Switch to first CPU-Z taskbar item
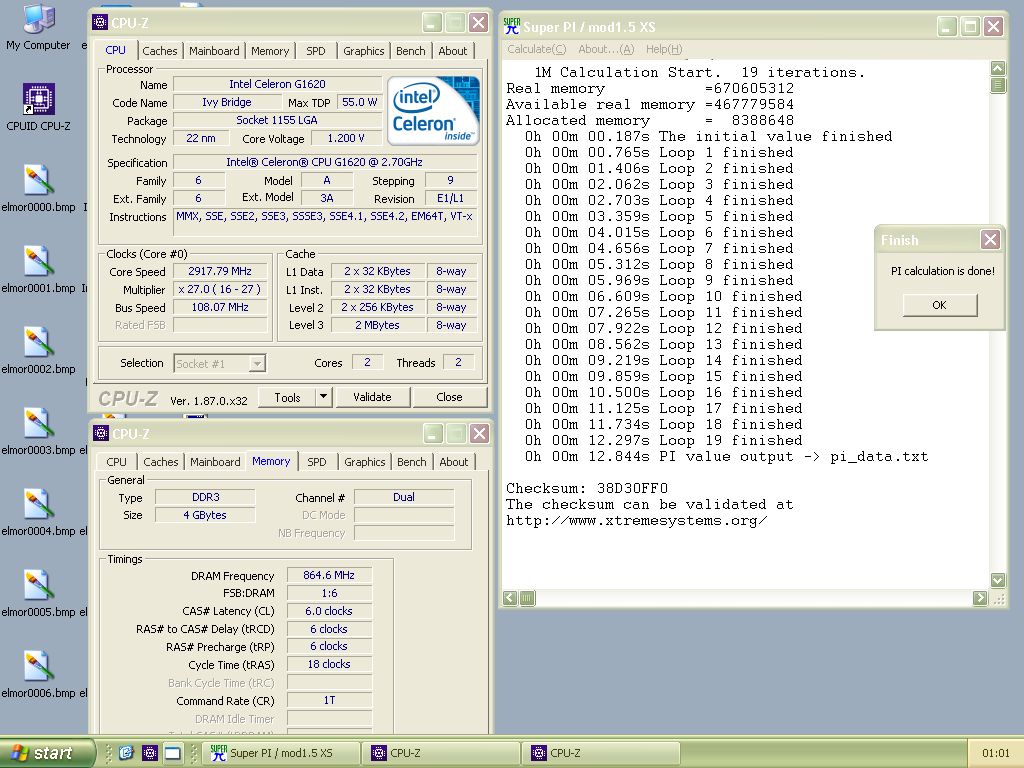 pos(442,753)
